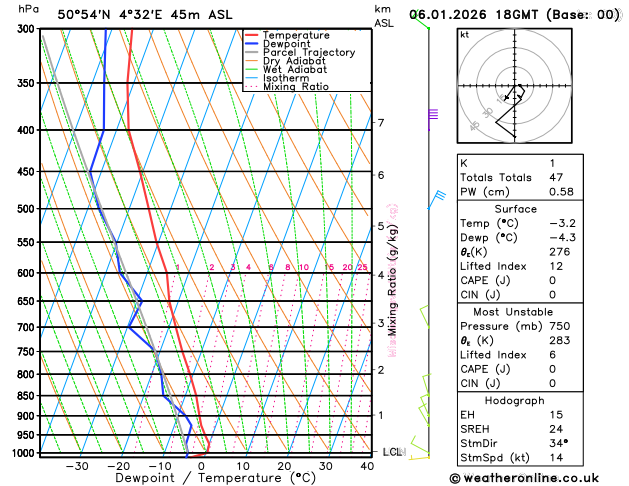Click the 800 pressure level label

tap(28, 375)
